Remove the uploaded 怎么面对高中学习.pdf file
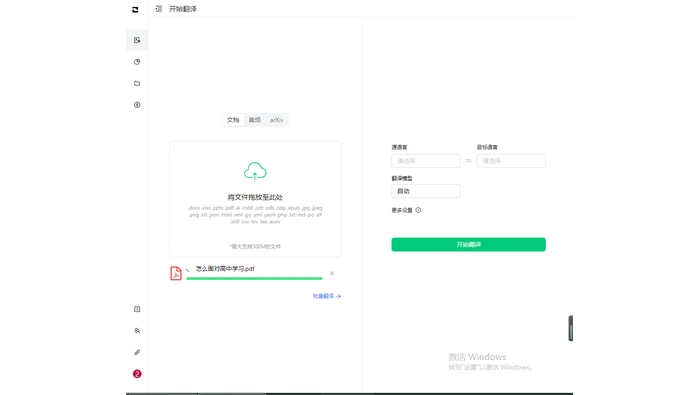The image size is (700, 395). [x=332, y=273]
